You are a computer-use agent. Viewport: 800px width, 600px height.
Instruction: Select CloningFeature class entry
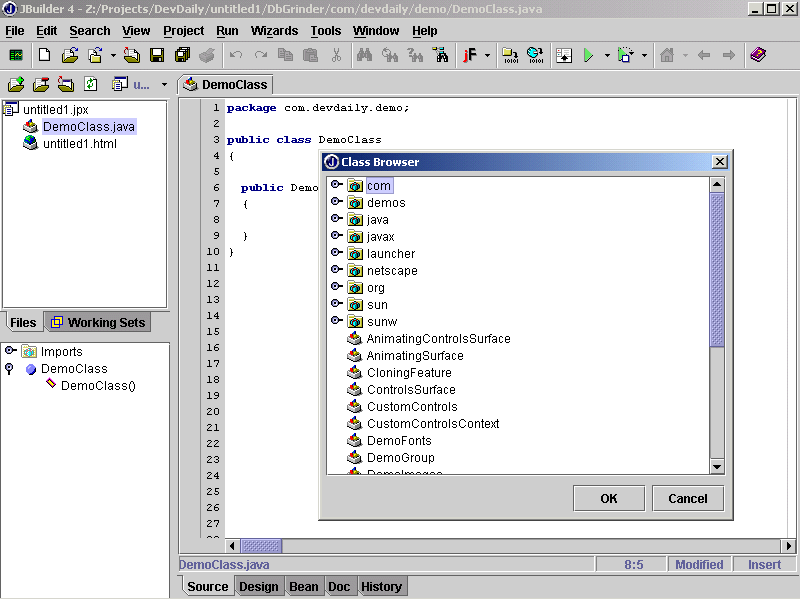(x=409, y=373)
